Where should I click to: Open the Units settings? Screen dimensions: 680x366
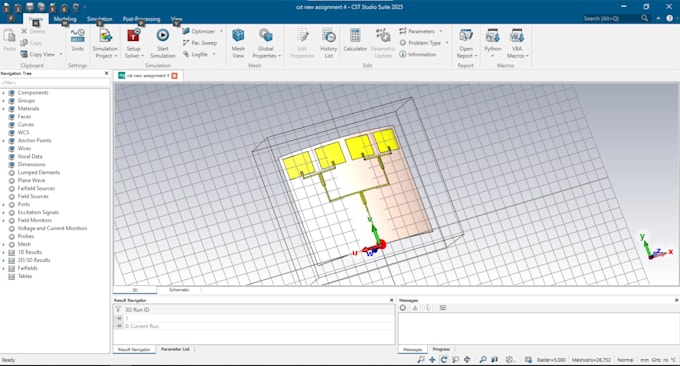[78, 40]
